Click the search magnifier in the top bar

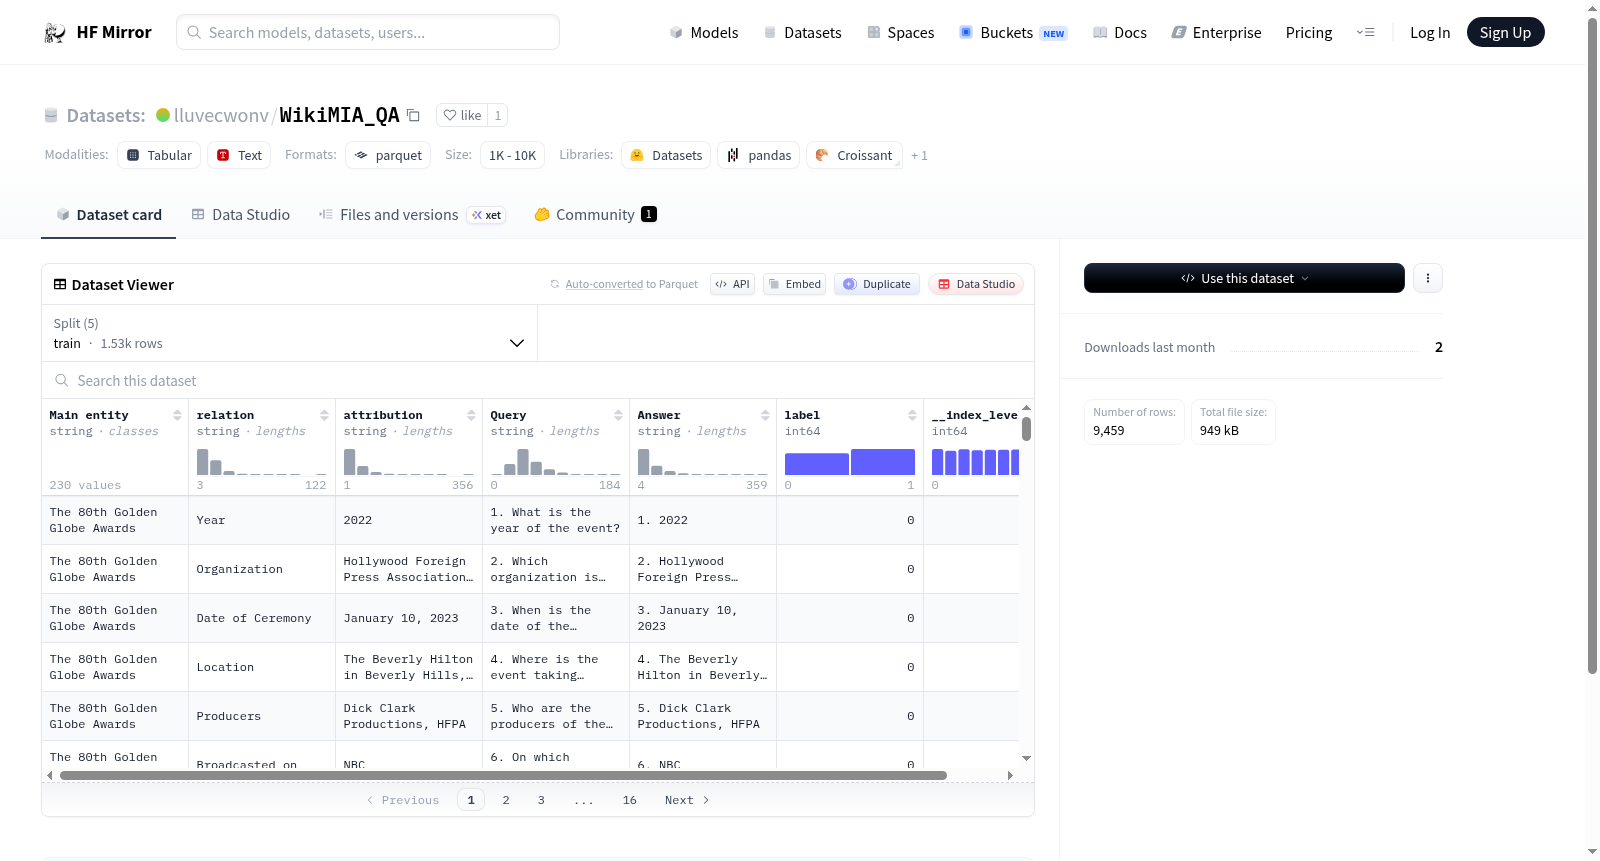[194, 33]
